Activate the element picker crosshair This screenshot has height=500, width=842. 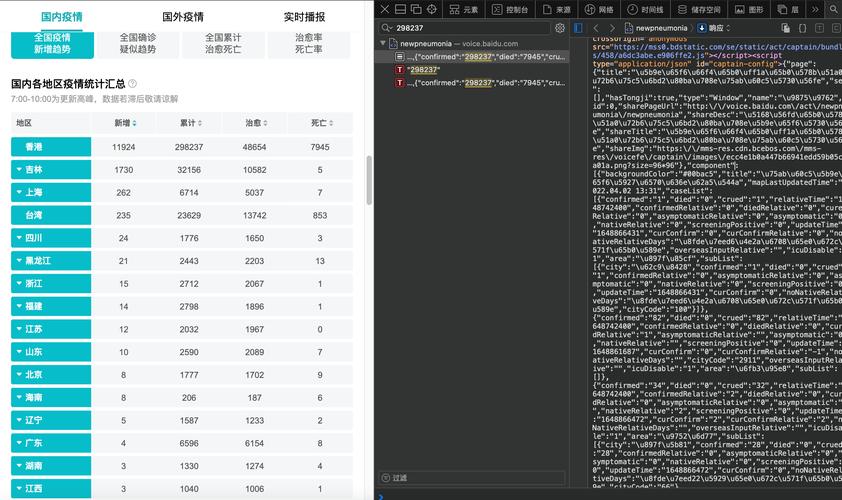[432, 9]
